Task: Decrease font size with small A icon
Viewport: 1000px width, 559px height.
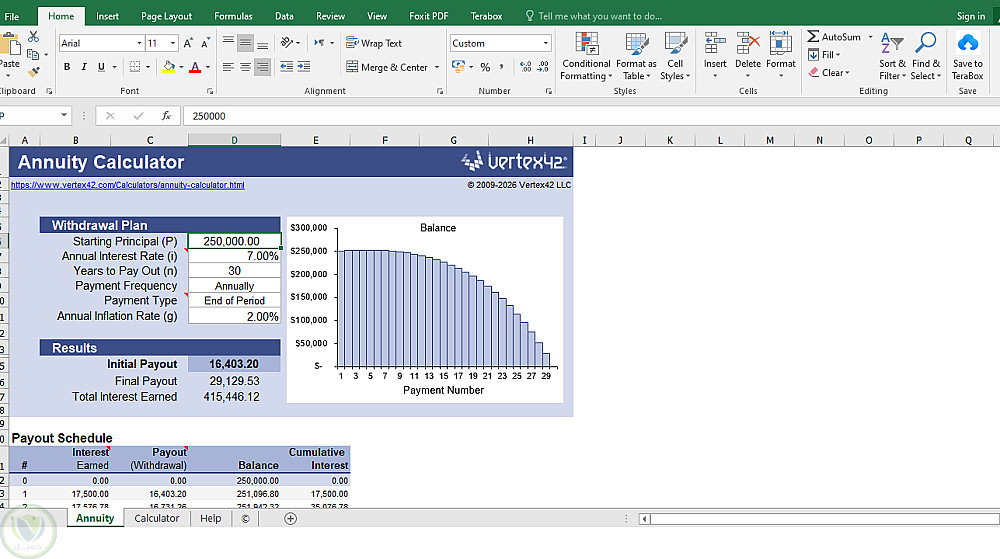Action: (205, 43)
